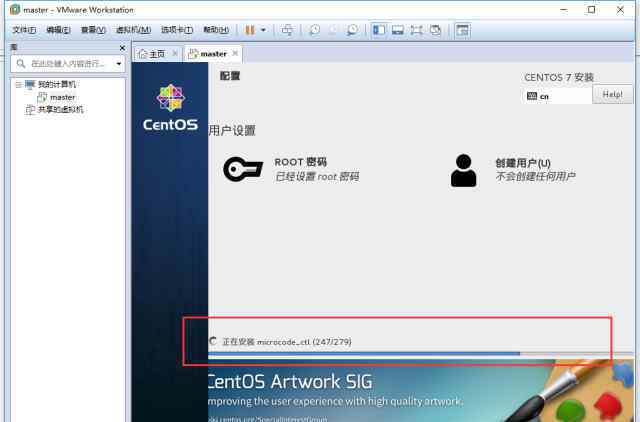Close the 主页 tab
640x422 pixels.
(x=175, y=53)
